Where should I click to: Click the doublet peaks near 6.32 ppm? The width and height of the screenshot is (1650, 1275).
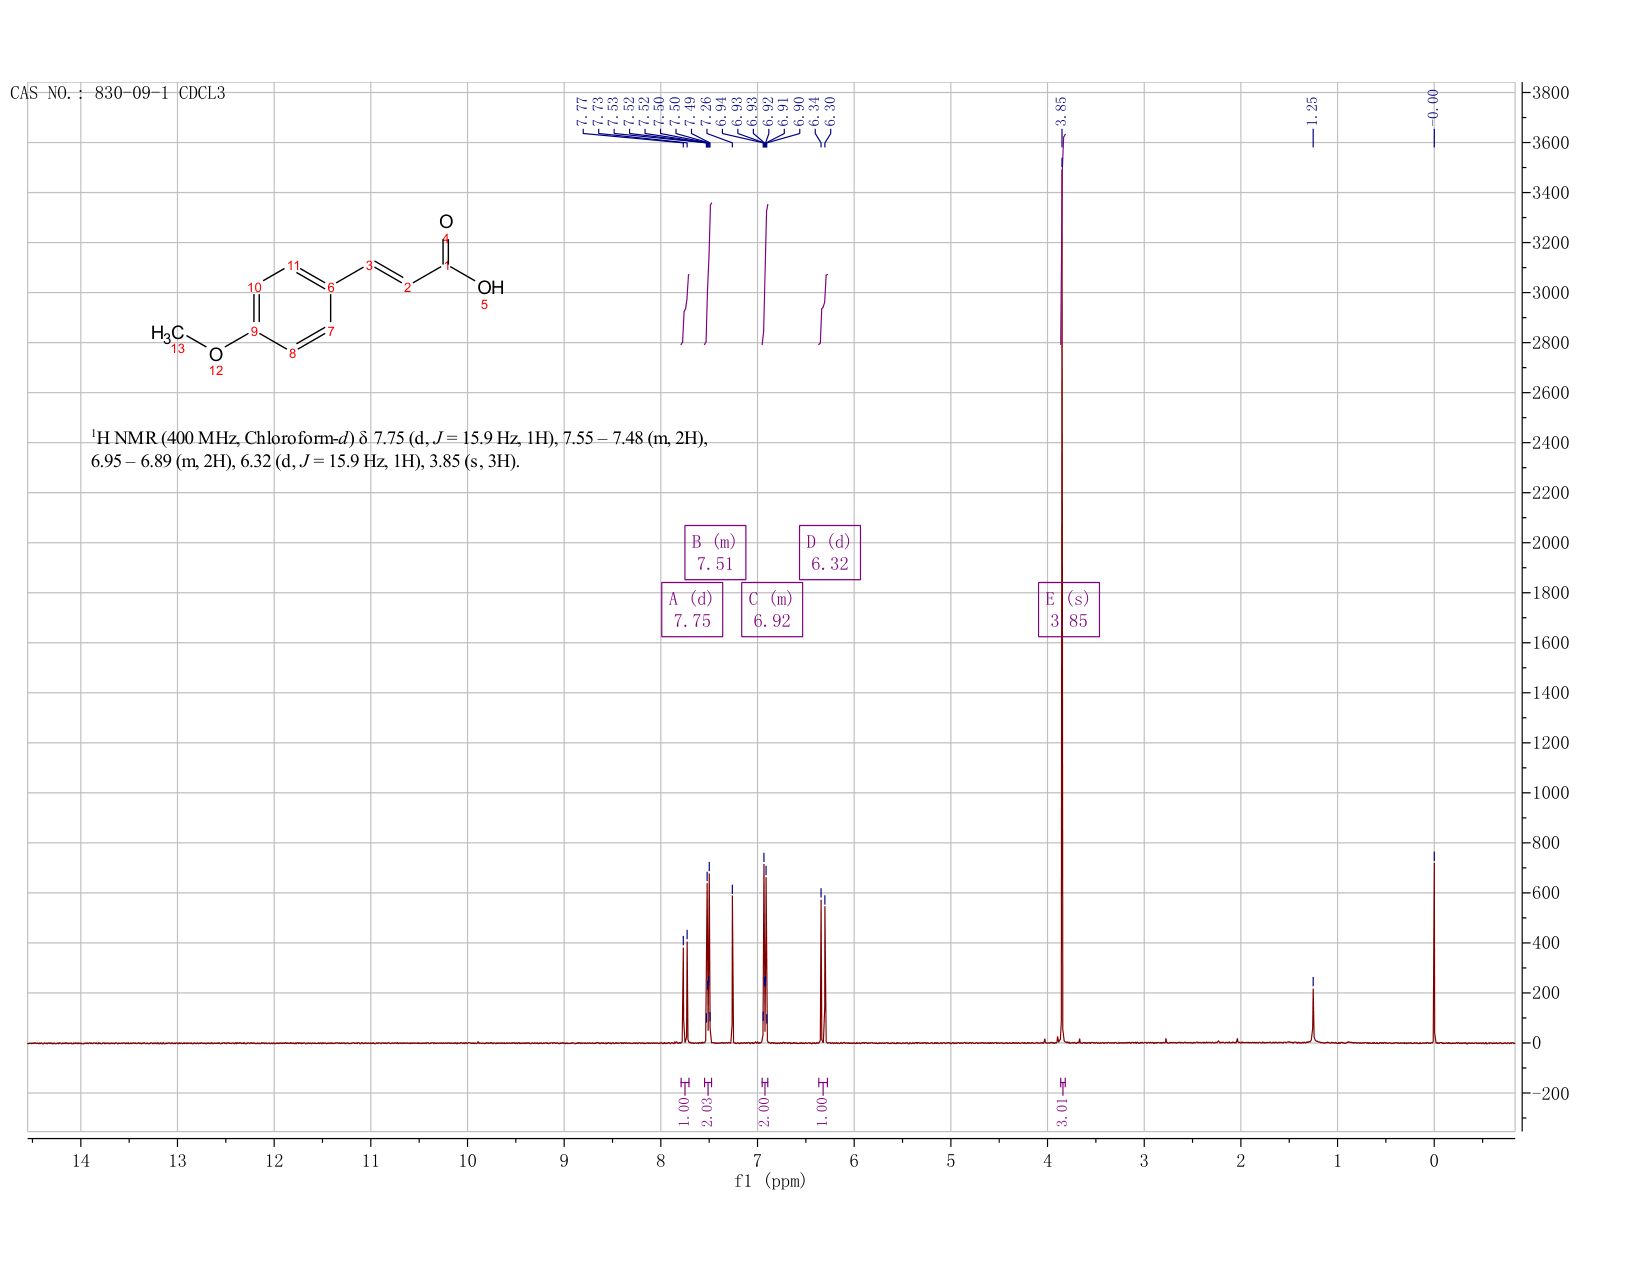(x=823, y=970)
